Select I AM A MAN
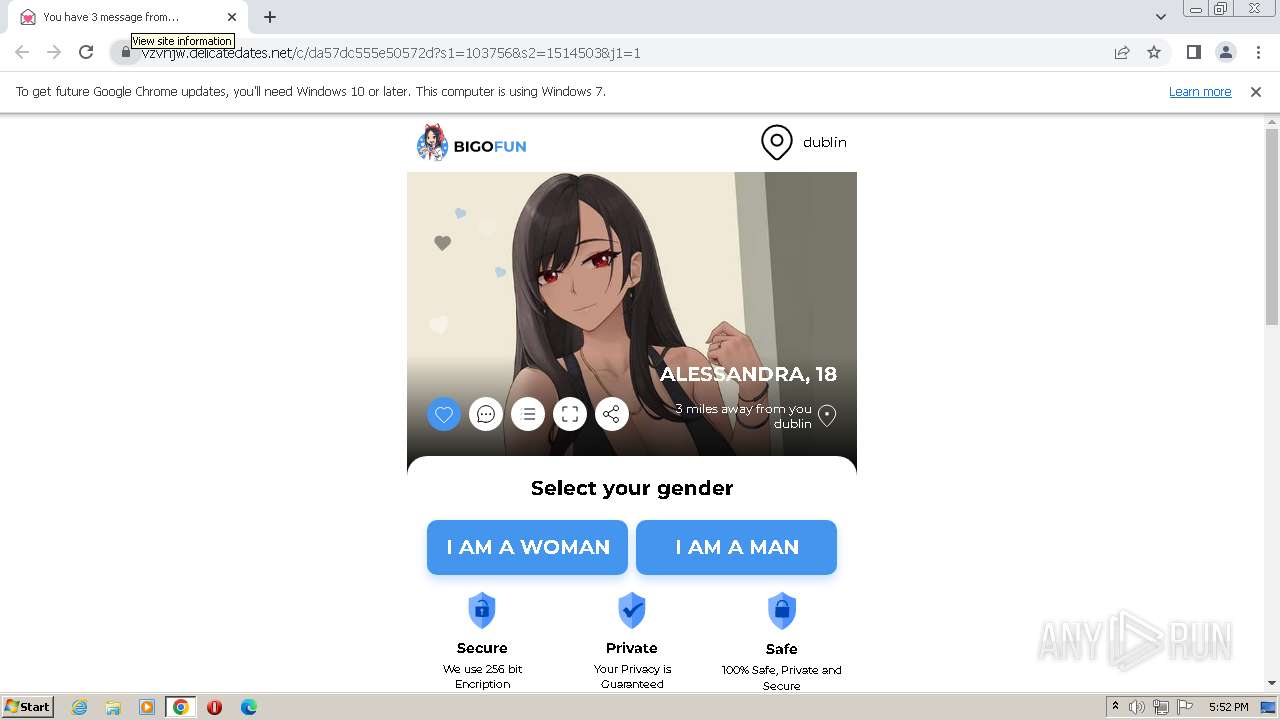This screenshot has width=1280, height=720. point(737,547)
